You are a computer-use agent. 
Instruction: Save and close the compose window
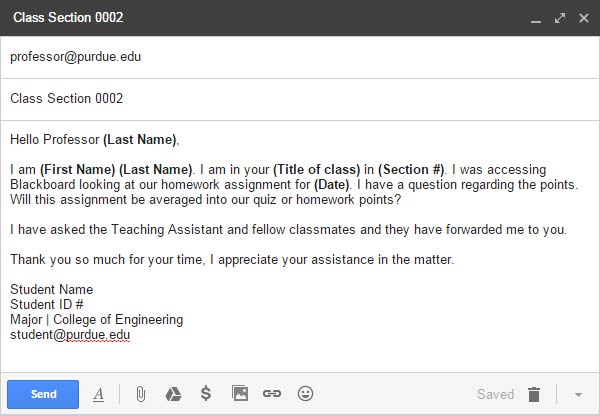(582, 18)
